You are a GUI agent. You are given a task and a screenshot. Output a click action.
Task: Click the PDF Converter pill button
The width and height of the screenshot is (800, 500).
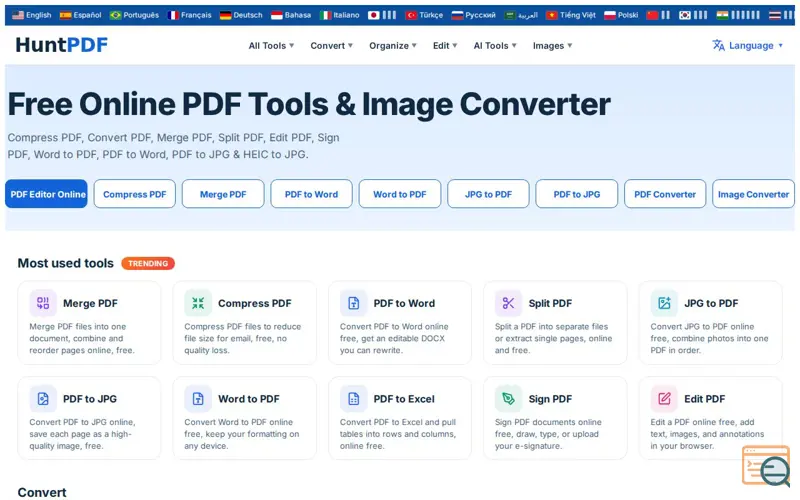pyautogui.click(x=665, y=194)
